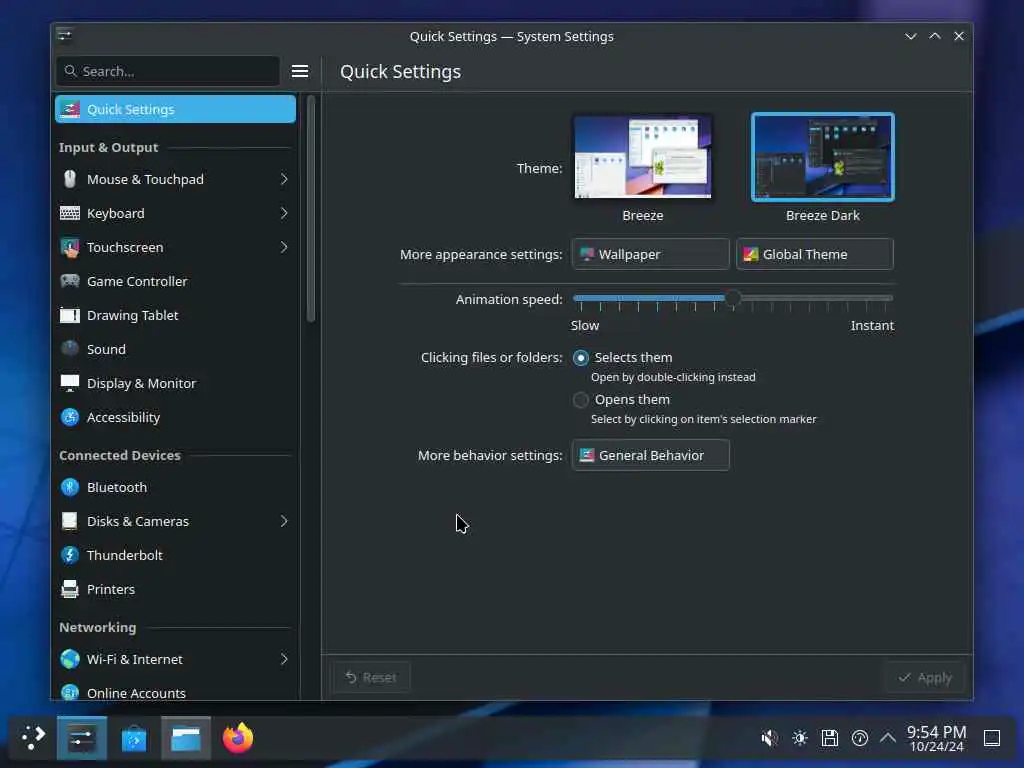Expand the Touchscreen submenu arrow
Image resolution: width=1024 pixels, height=768 pixels.
click(284, 247)
